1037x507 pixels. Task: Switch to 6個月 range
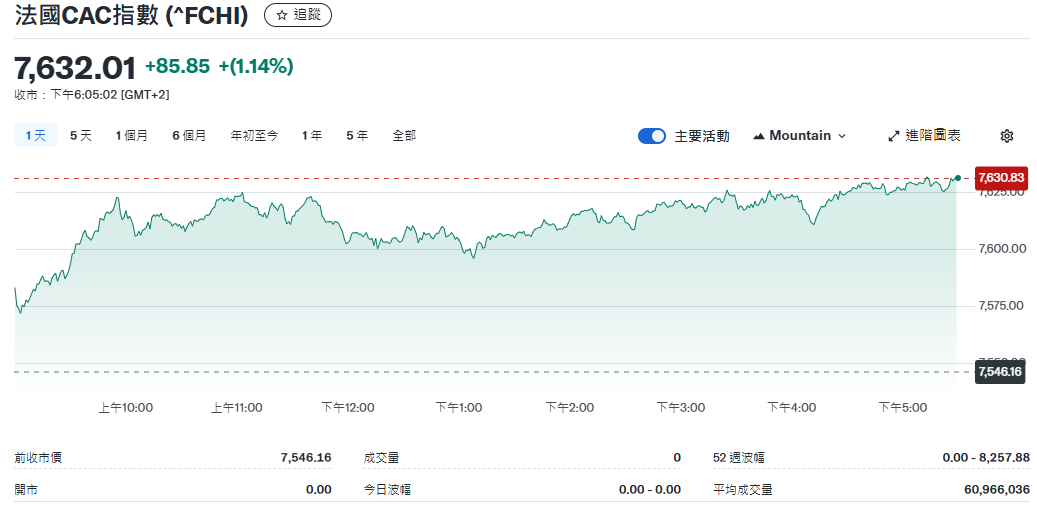pos(188,136)
